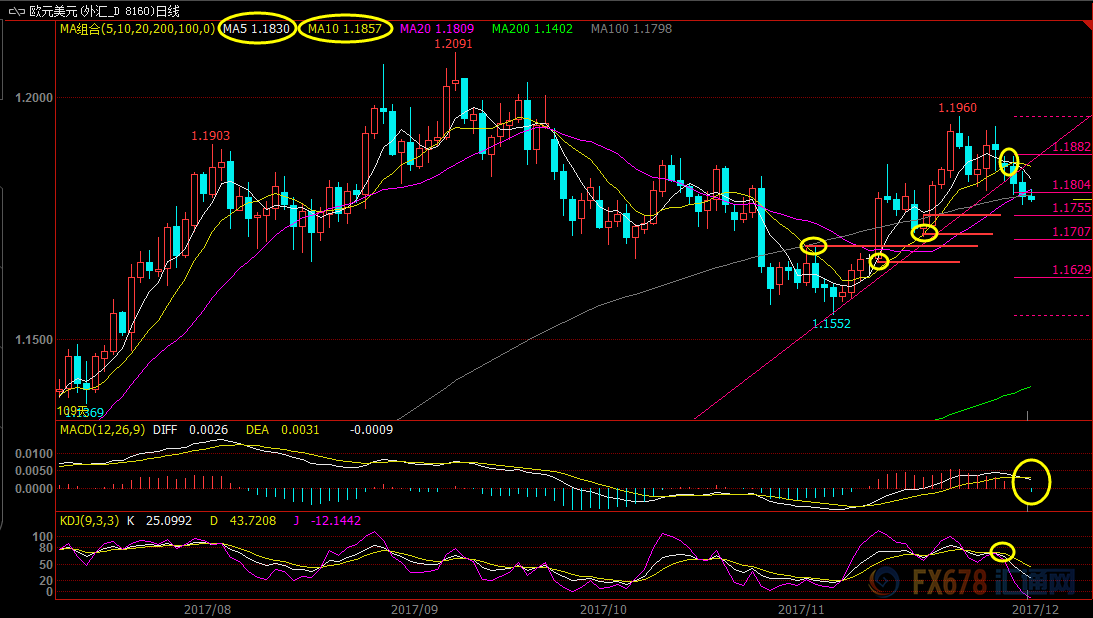
Task: Click the 80 level on the KDJ axis
Action: pos(45,548)
